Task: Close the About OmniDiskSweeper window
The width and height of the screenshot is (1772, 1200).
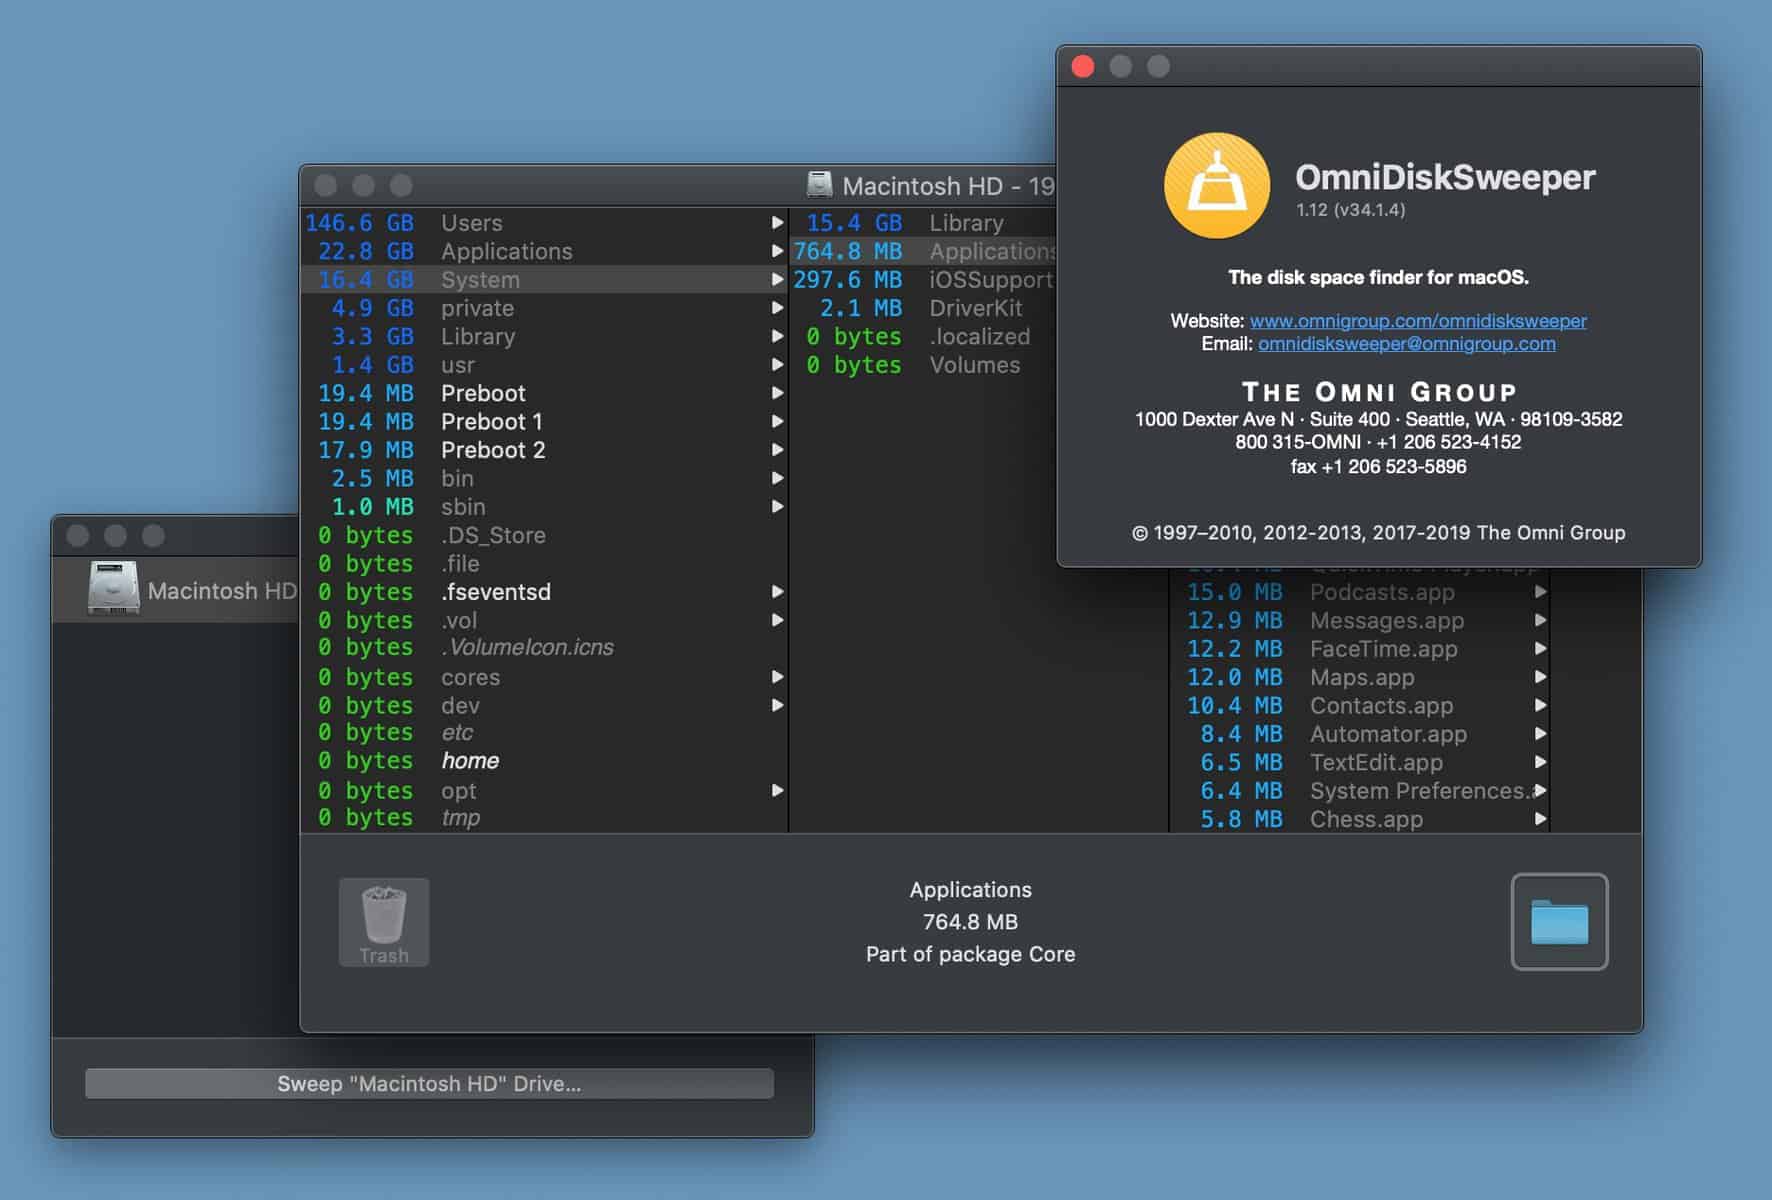Action: tap(1082, 67)
